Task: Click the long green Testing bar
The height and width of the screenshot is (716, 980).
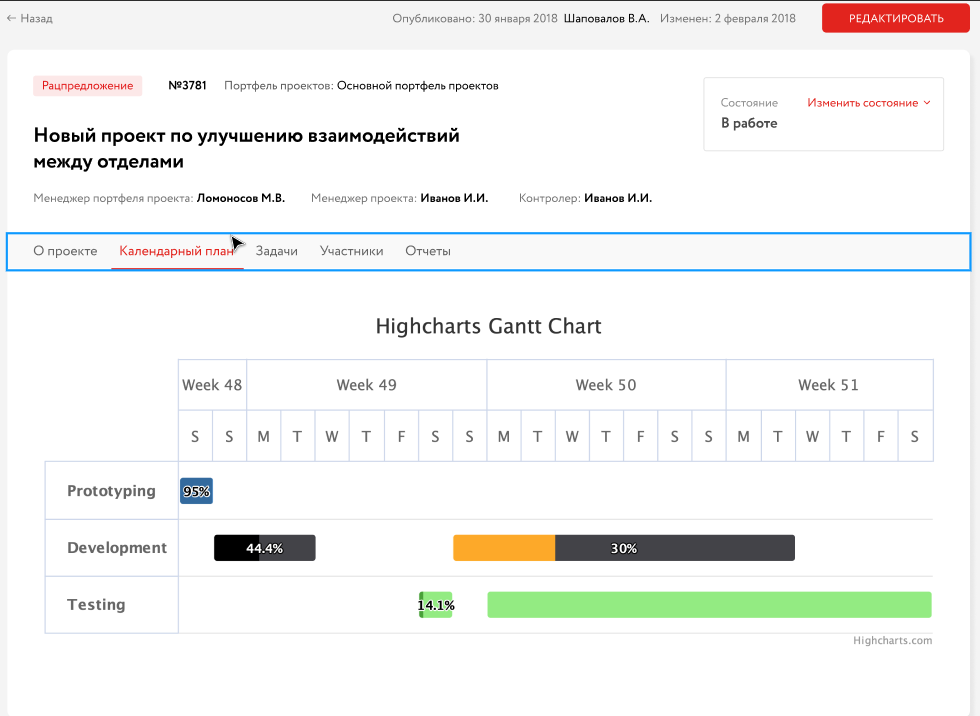Action: pyautogui.click(x=709, y=605)
